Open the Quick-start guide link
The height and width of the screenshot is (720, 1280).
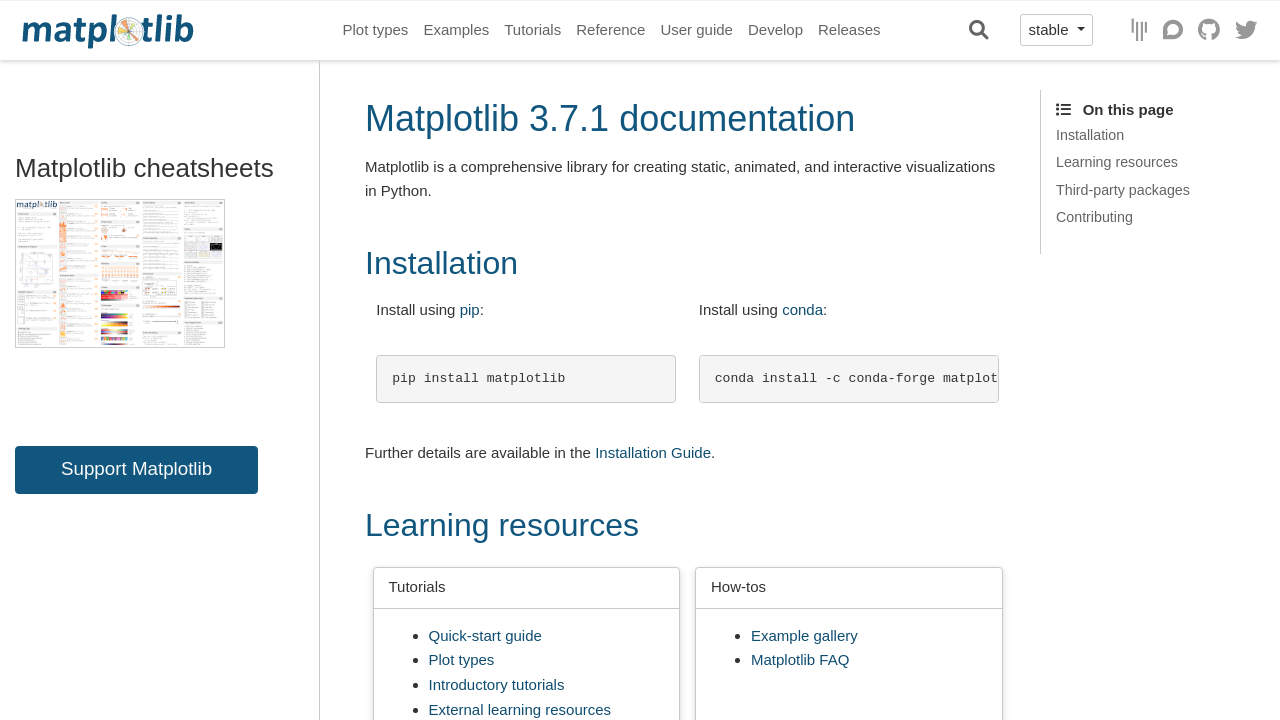[485, 636]
